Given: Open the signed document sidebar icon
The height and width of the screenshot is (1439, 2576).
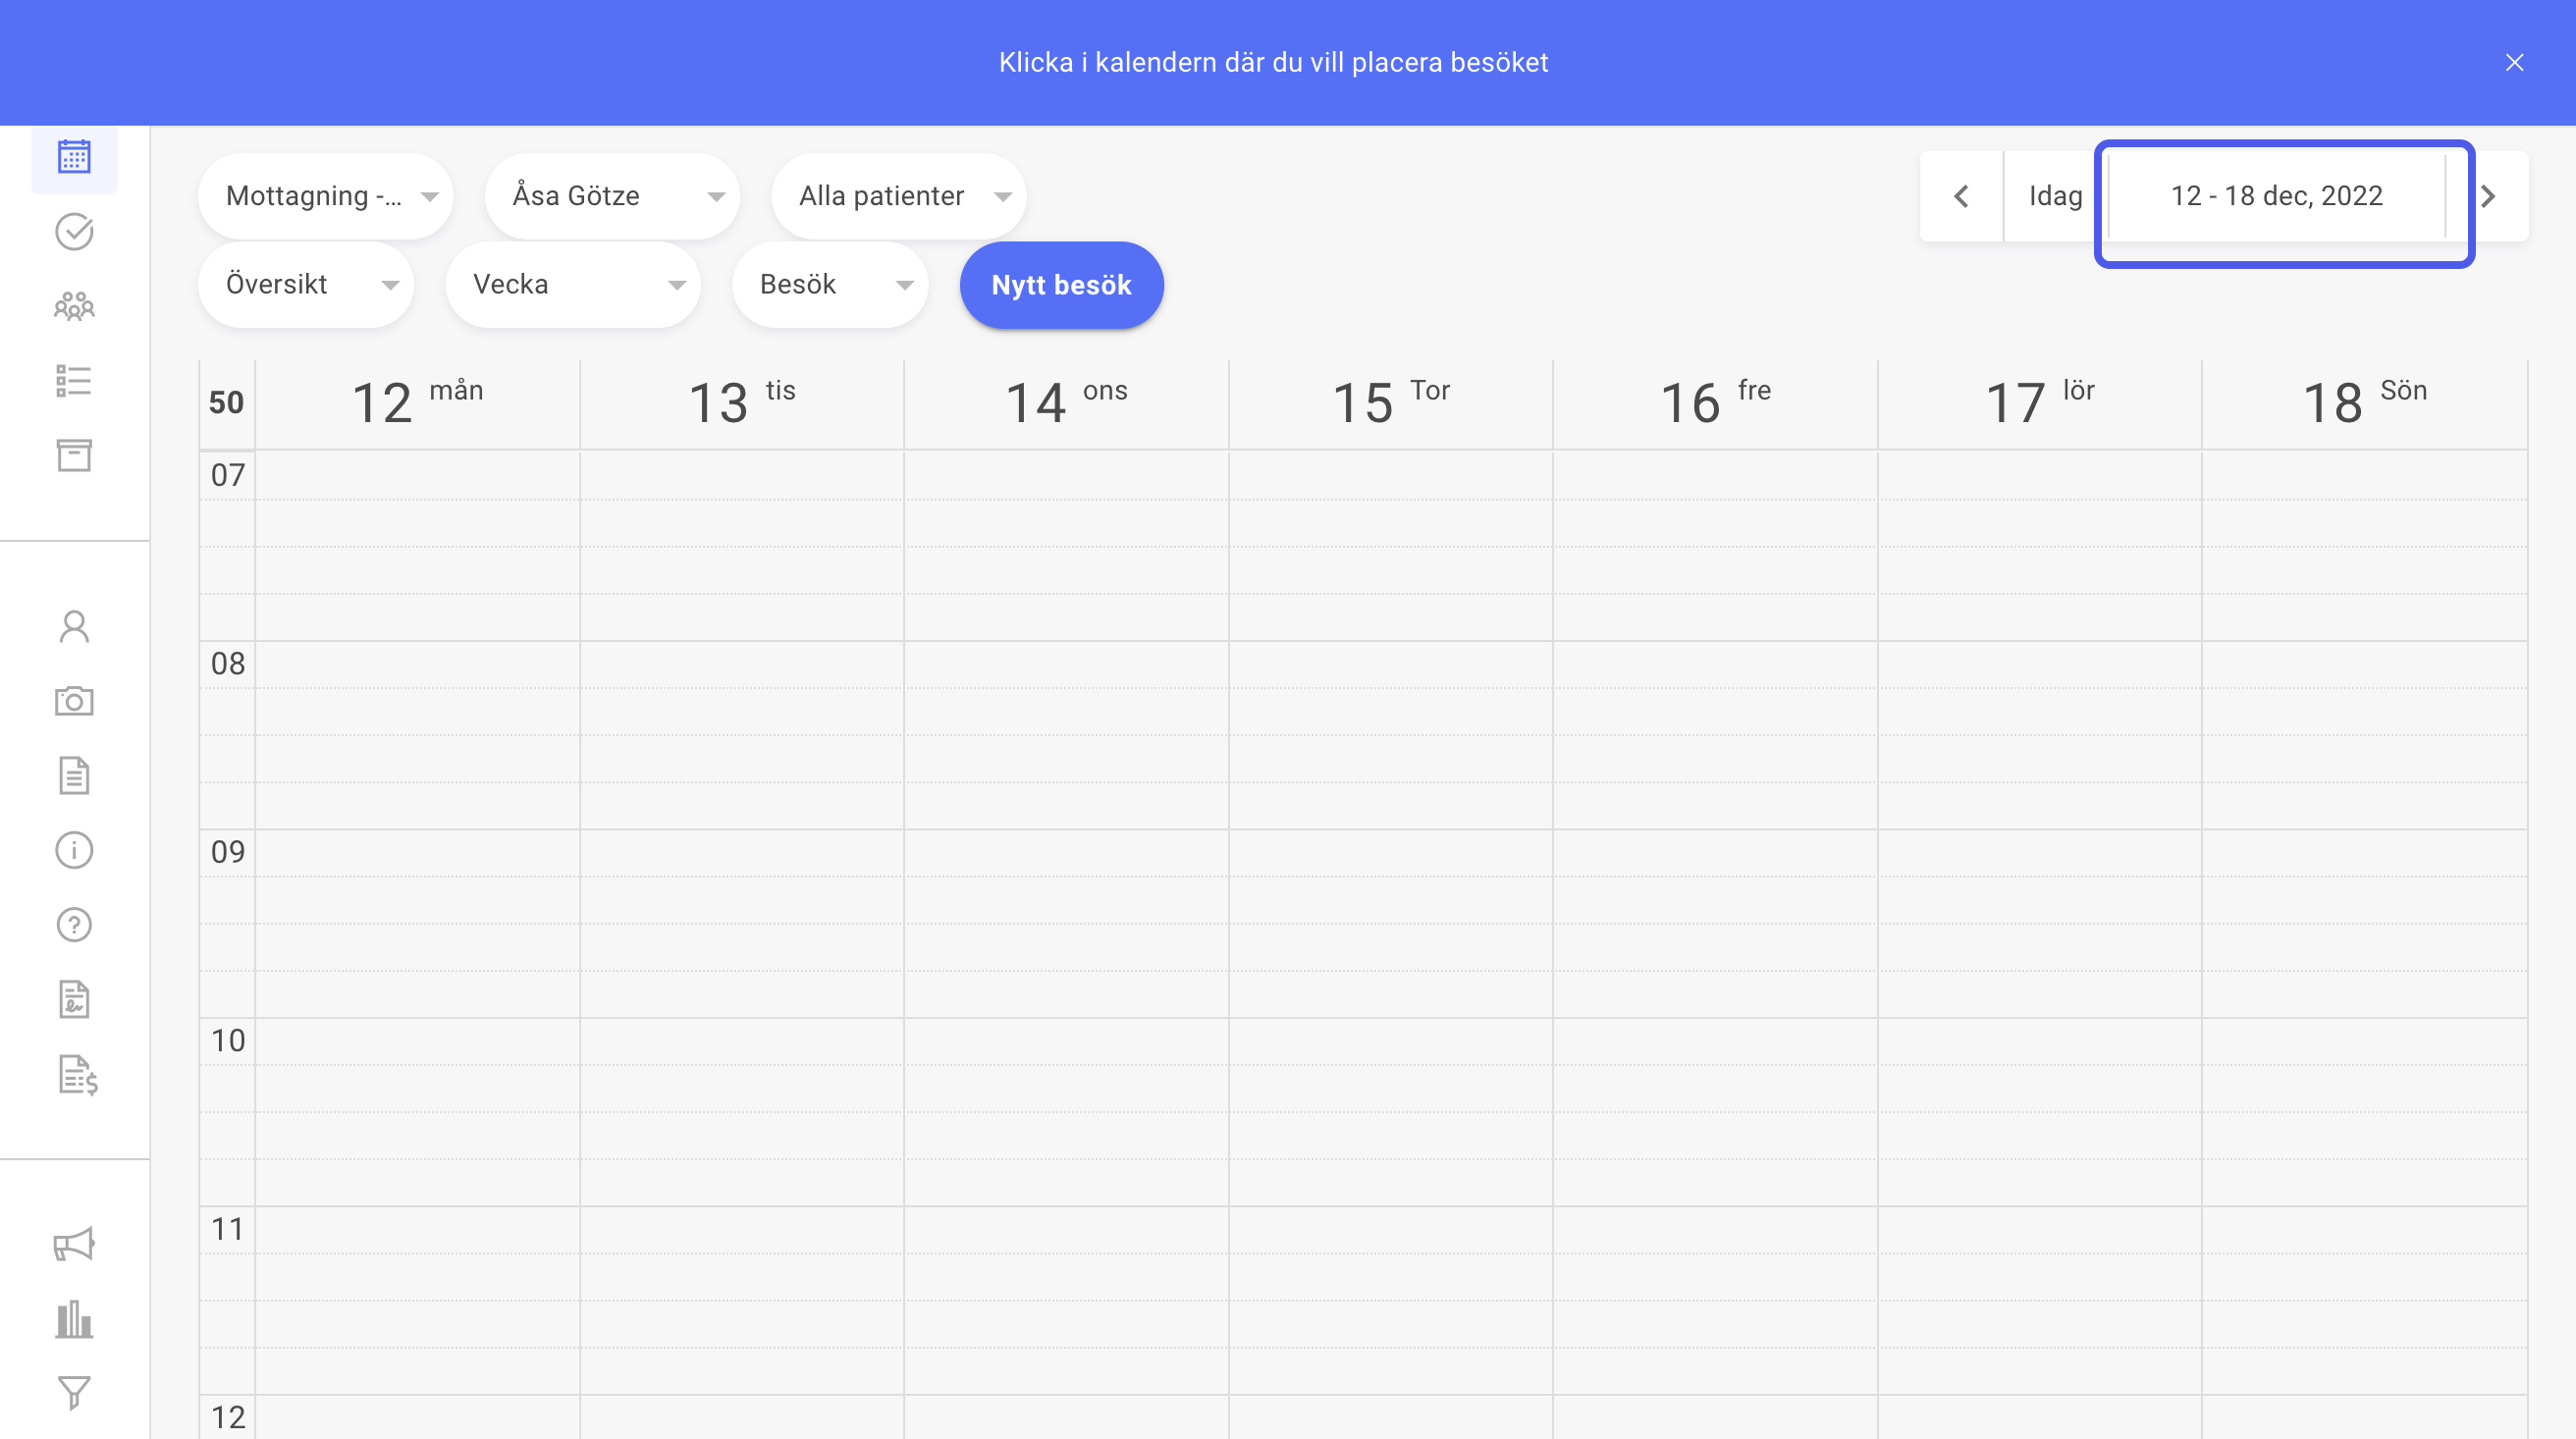Looking at the screenshot, I should 74,999.
